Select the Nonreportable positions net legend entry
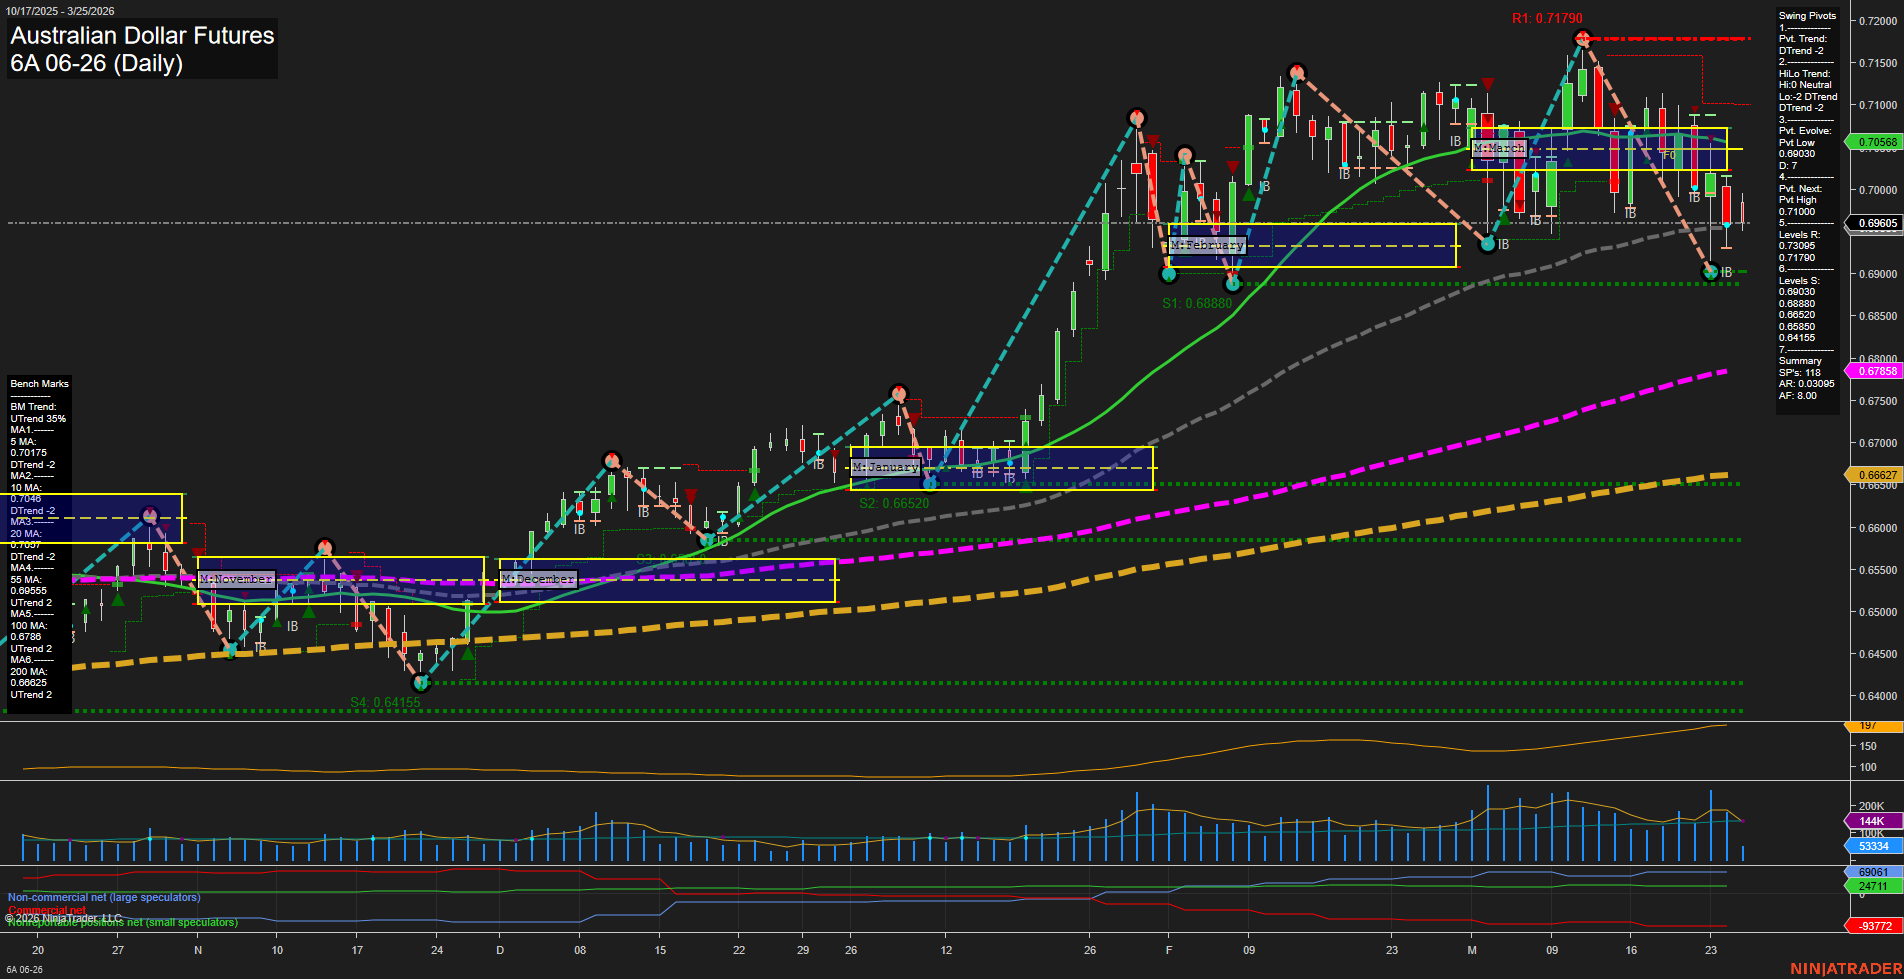 123,922
